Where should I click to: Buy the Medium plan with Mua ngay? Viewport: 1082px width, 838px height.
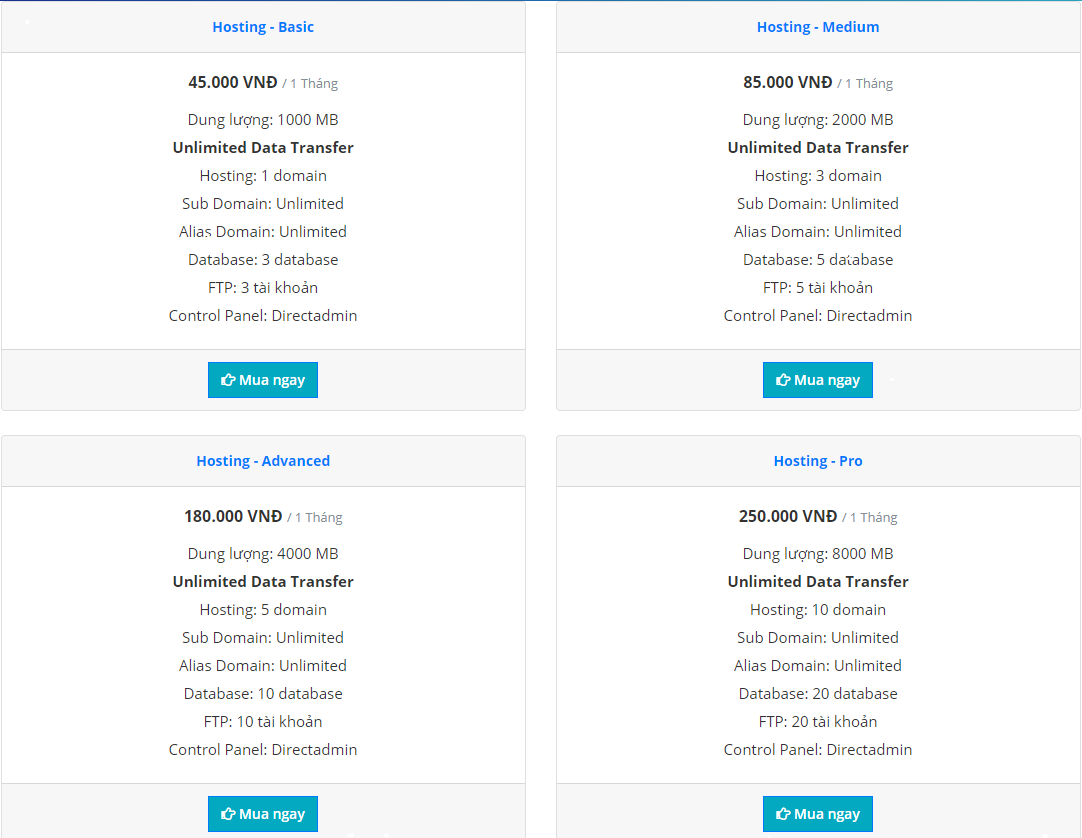818,380
